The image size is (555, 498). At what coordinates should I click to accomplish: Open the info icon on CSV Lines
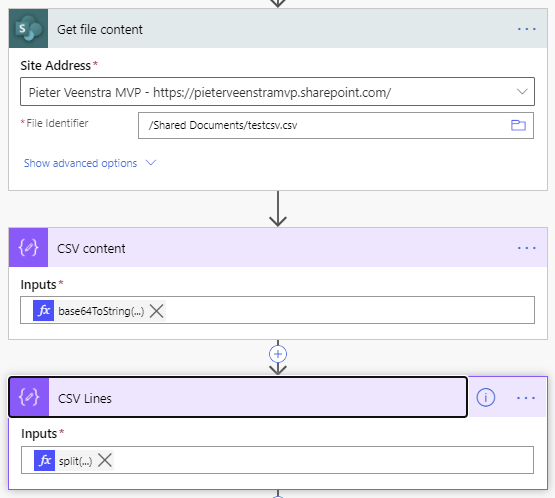pos(486,397)
